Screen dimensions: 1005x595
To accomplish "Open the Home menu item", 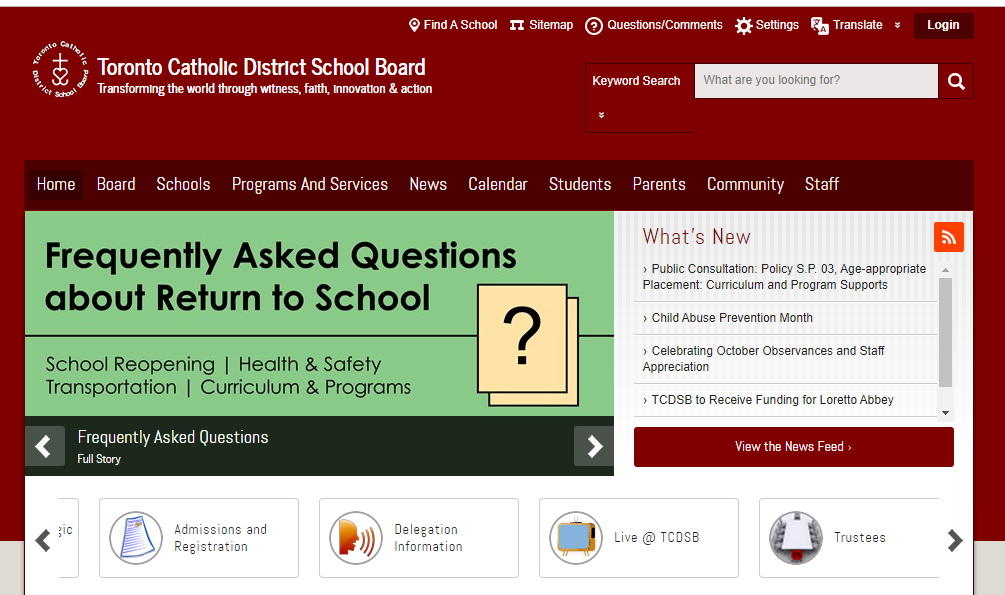I will (56, 185).
